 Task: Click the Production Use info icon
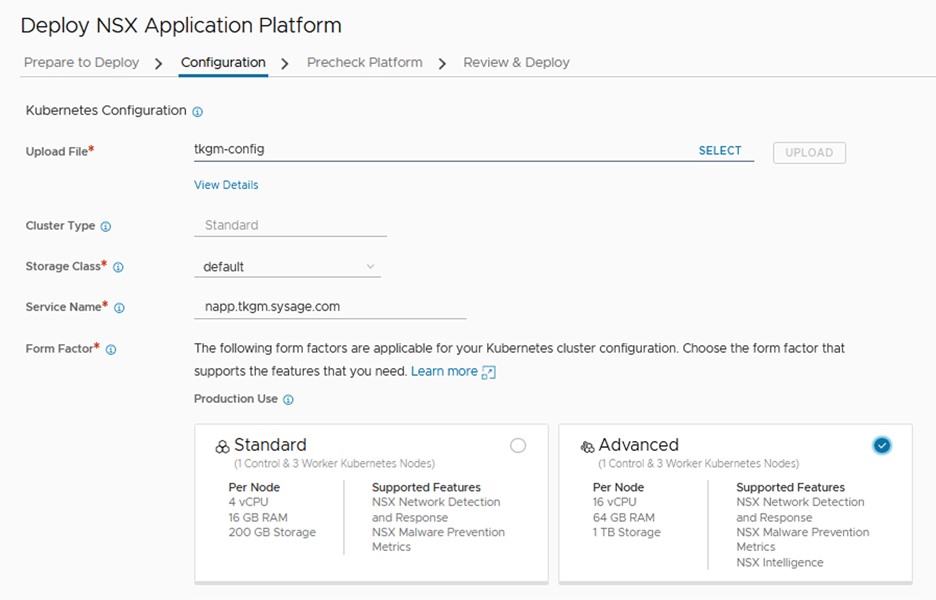pyautogui.click(x=288, y=400)
